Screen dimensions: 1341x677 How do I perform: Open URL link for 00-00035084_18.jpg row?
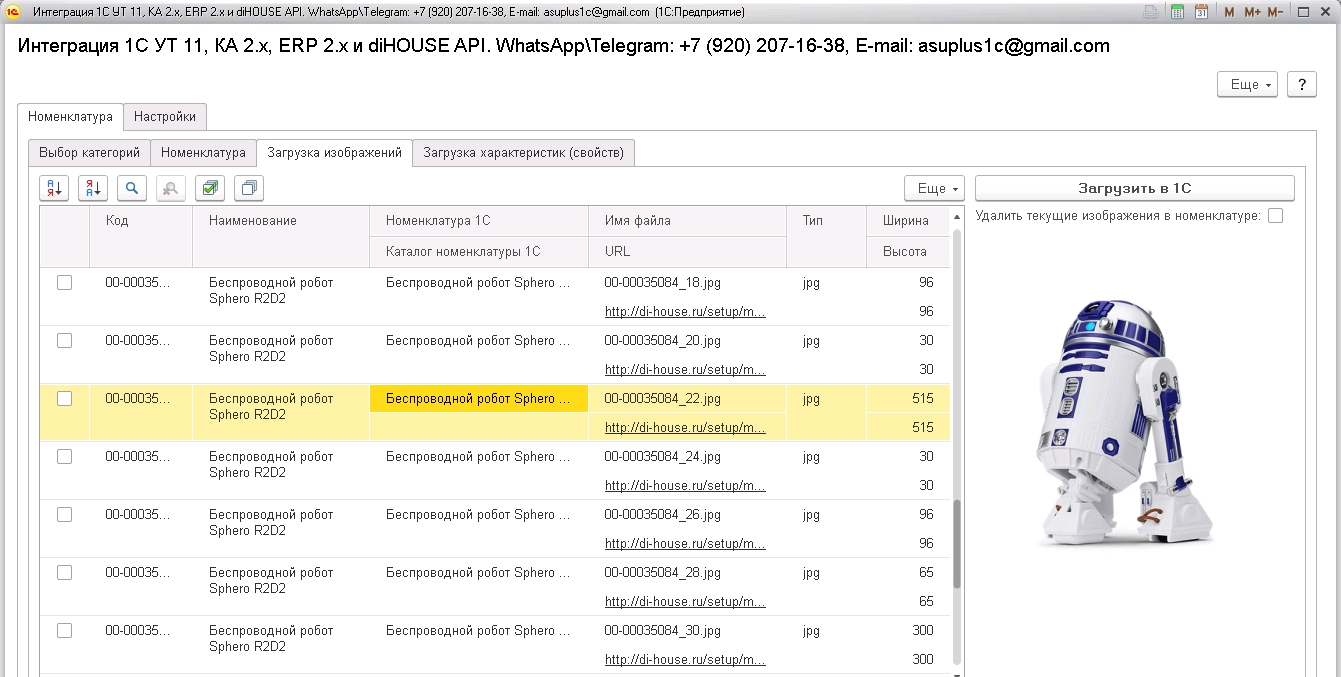point(685,312)
